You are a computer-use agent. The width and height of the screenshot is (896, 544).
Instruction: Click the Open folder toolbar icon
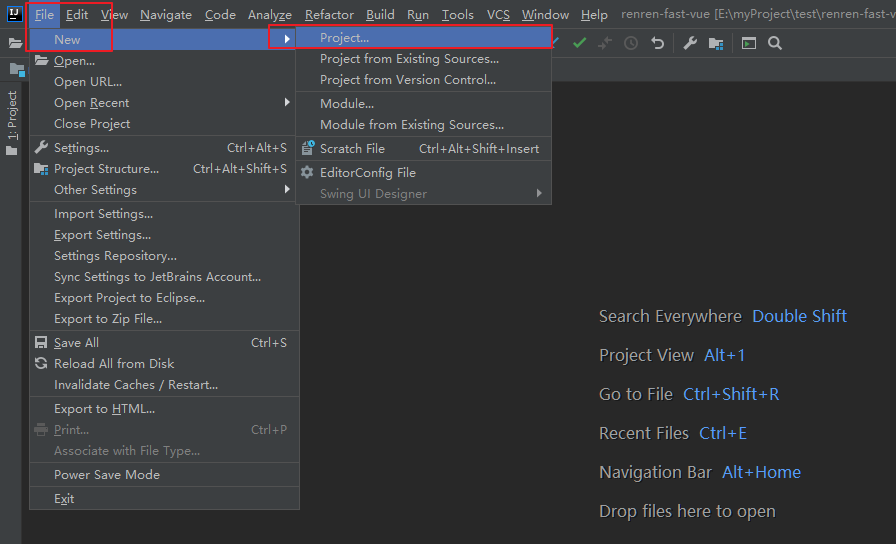15,43
